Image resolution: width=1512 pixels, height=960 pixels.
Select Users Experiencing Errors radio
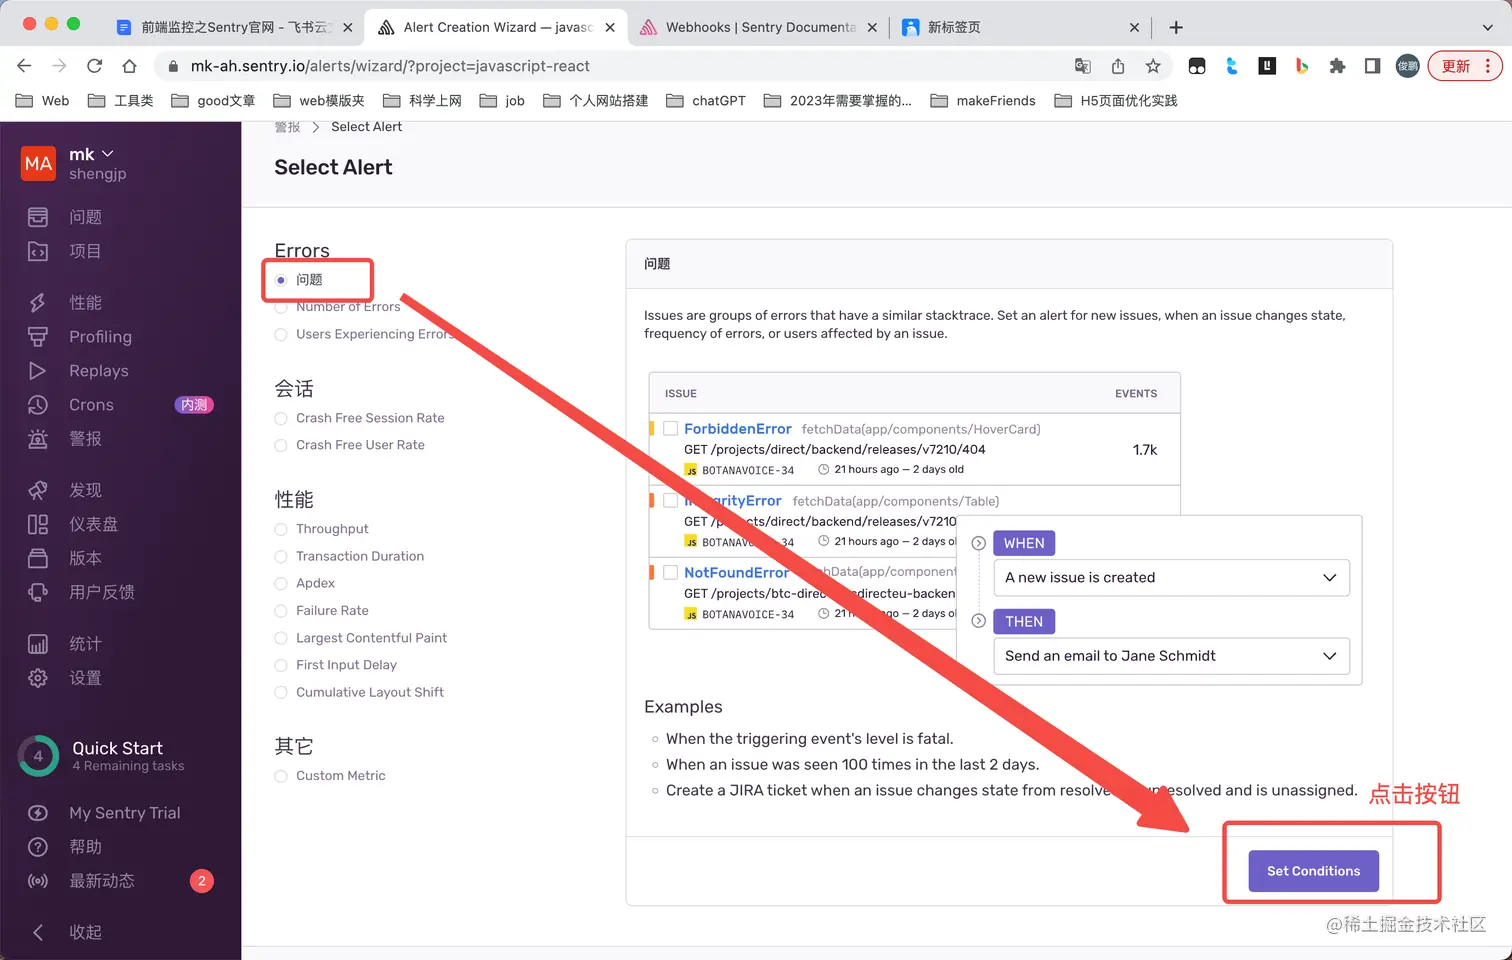pos(281,334)
